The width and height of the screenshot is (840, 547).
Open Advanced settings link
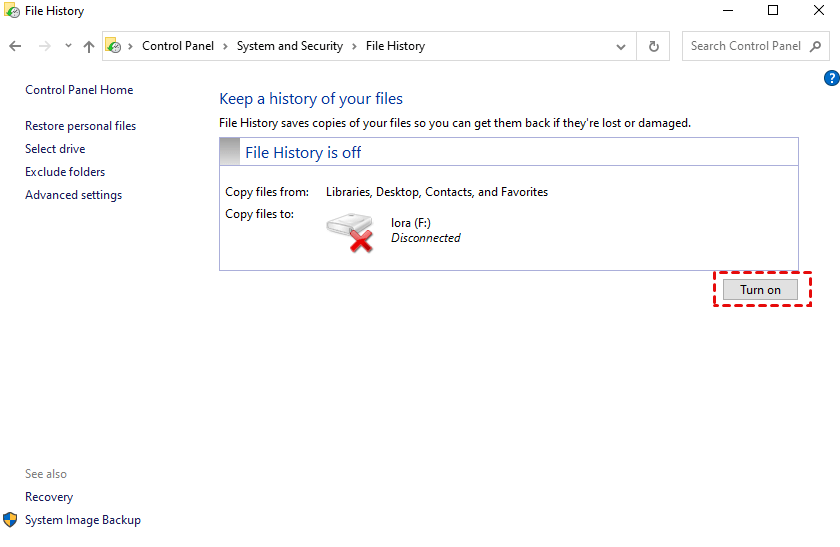click(73, 195)
